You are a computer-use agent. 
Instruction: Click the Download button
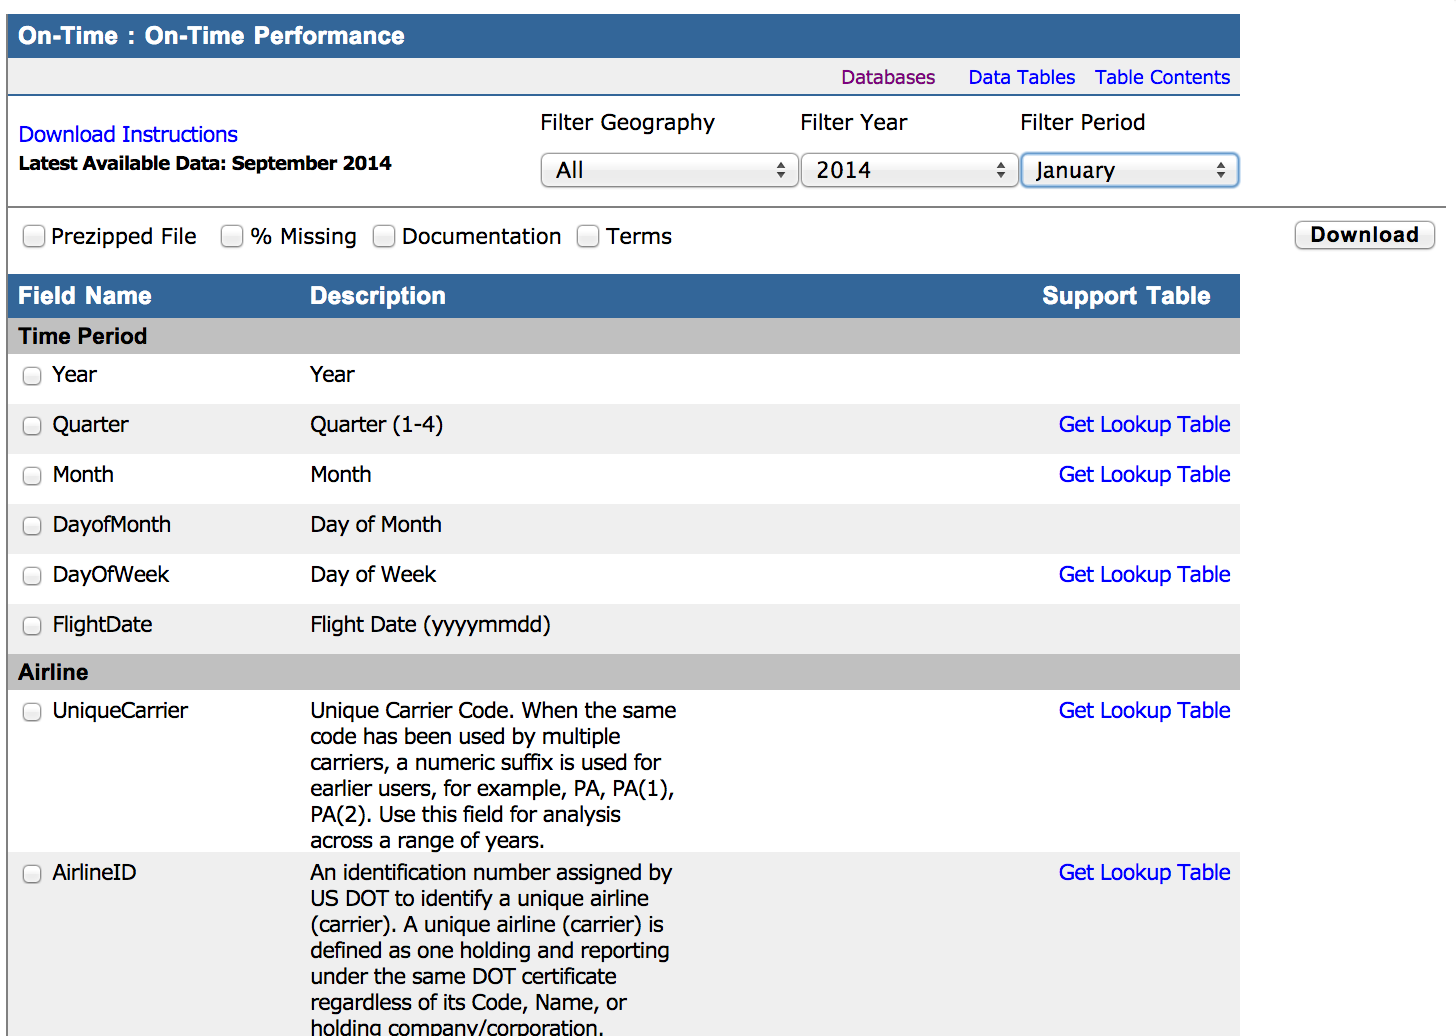click(1364, 235)
